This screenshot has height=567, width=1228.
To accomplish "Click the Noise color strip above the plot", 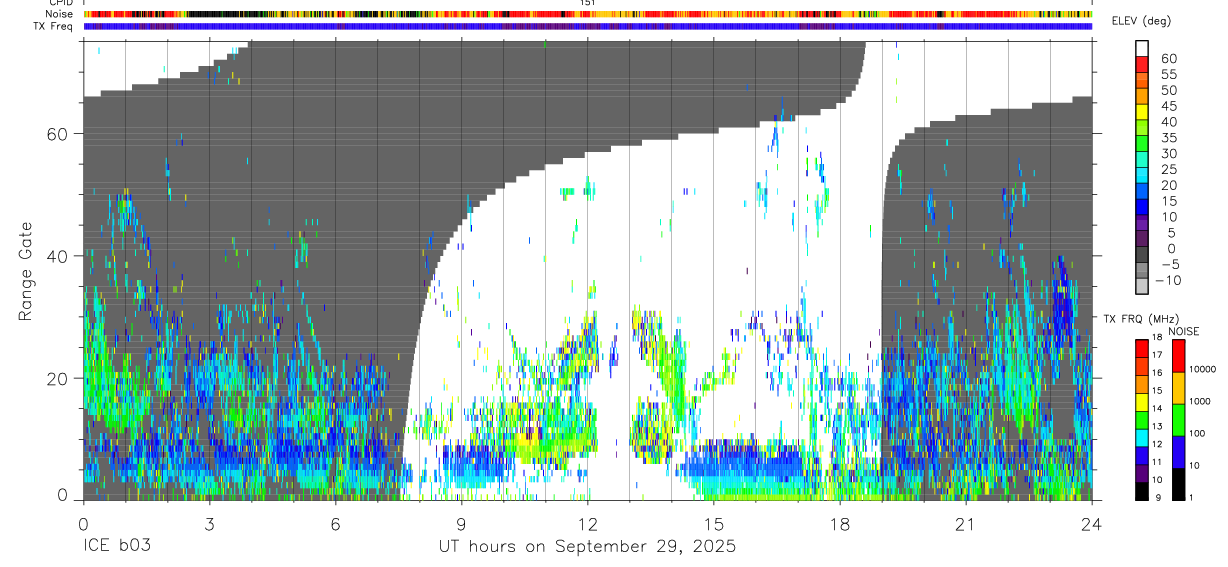I will click(x=588, y=14).
